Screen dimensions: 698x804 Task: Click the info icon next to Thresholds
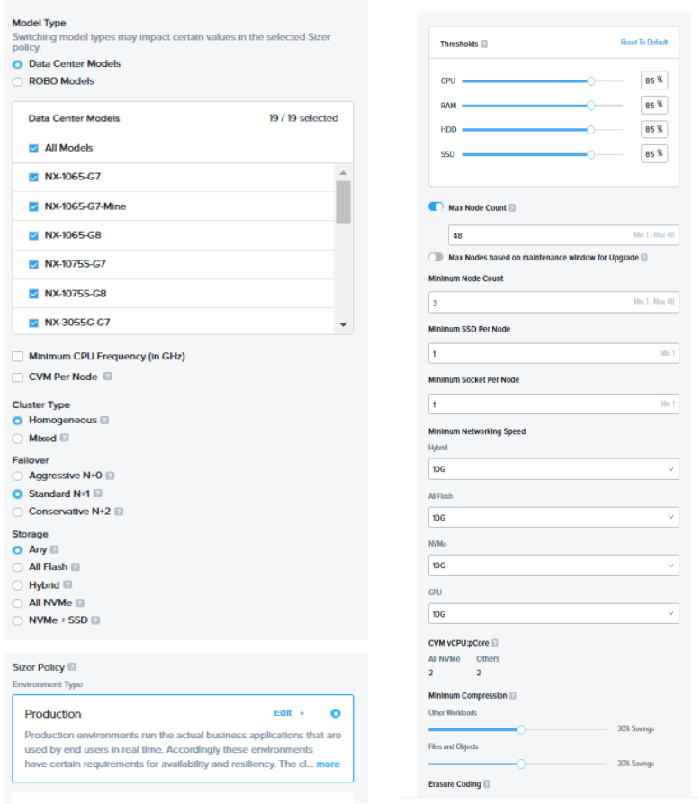pos(484,44)
